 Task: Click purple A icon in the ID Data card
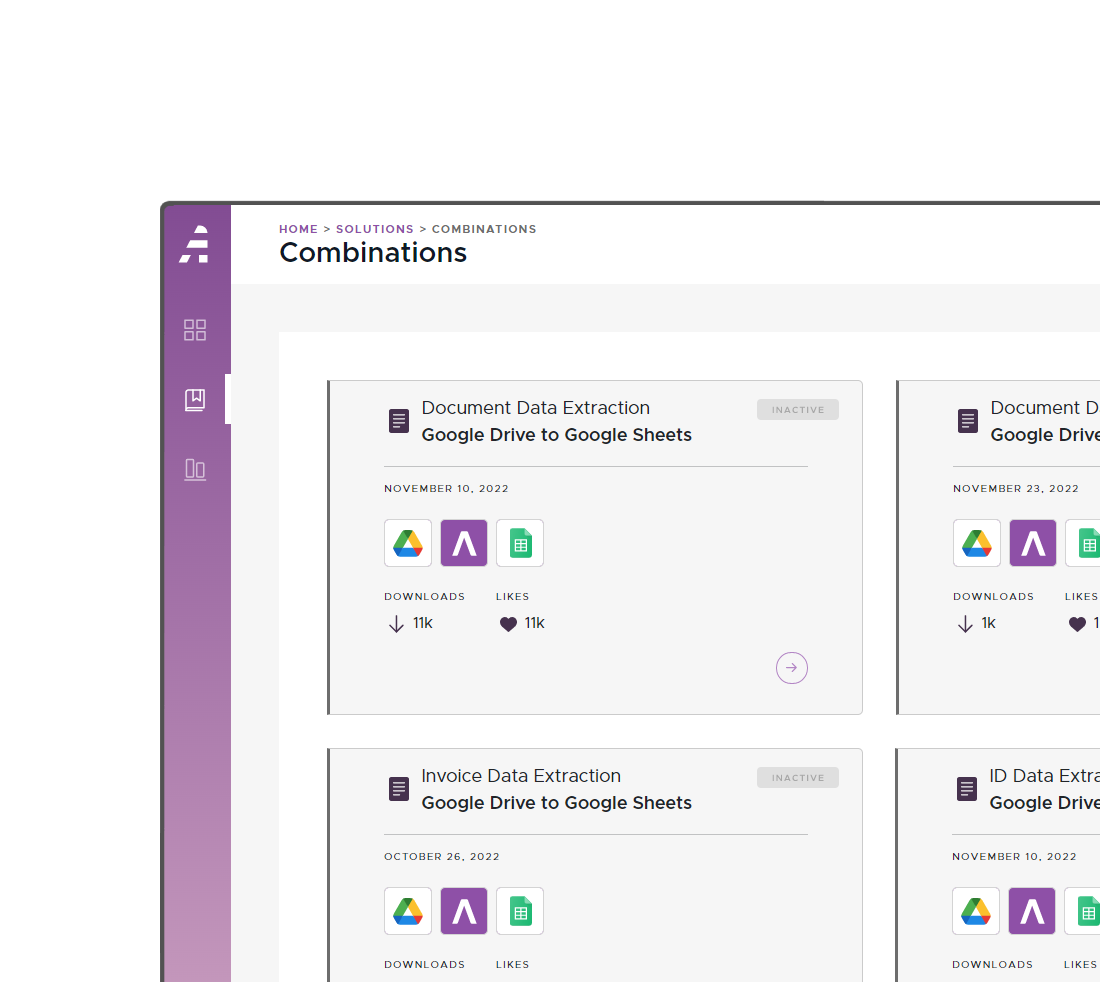click(x=1032, y=911)
